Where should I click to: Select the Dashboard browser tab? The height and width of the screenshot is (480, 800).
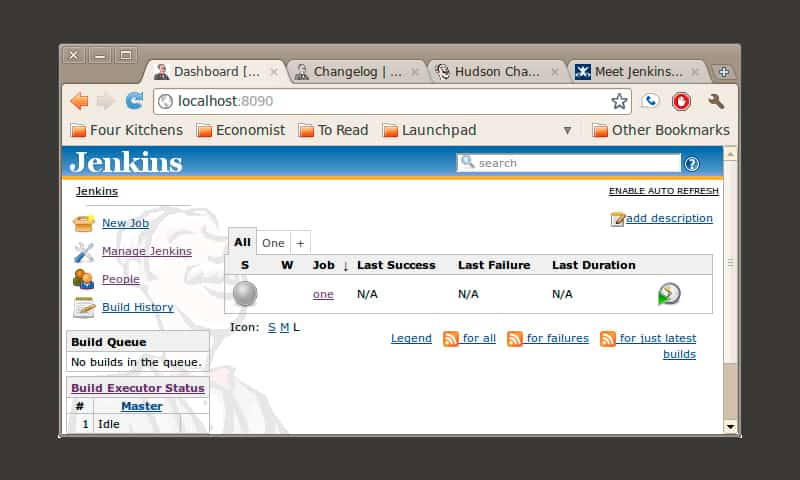pos(215,72)
